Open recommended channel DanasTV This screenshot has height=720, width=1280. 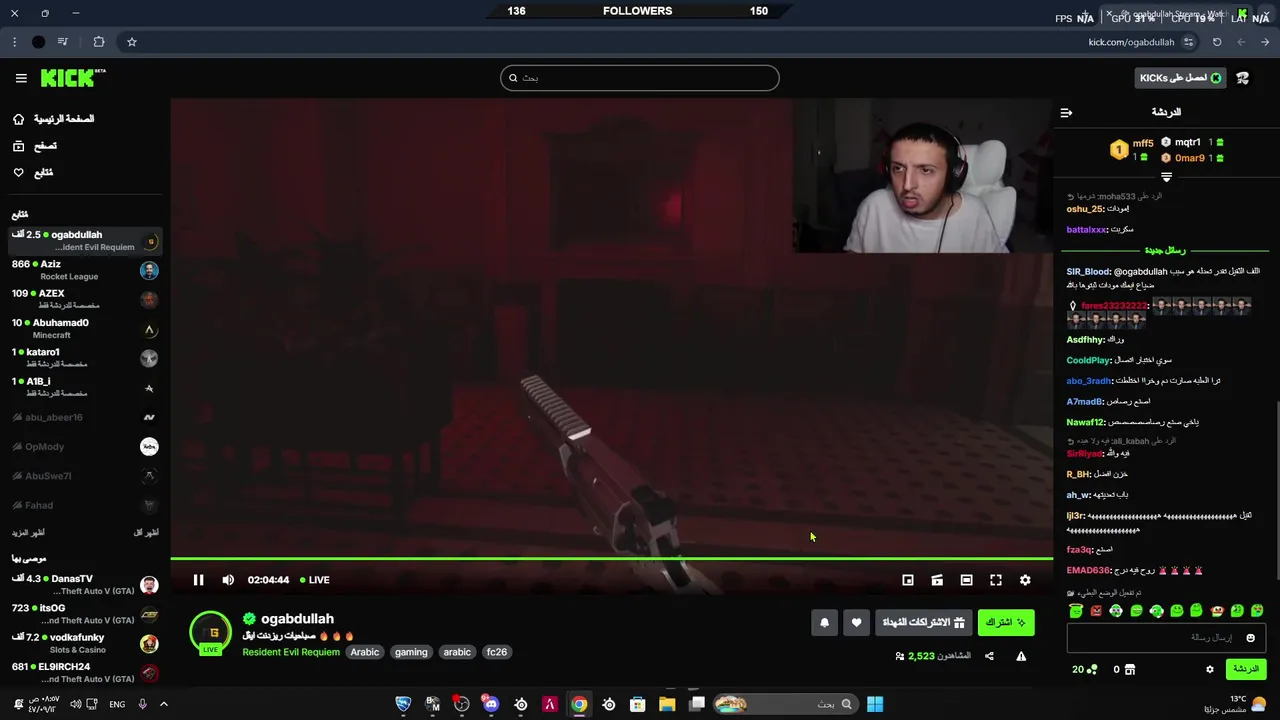click(85, 585)
